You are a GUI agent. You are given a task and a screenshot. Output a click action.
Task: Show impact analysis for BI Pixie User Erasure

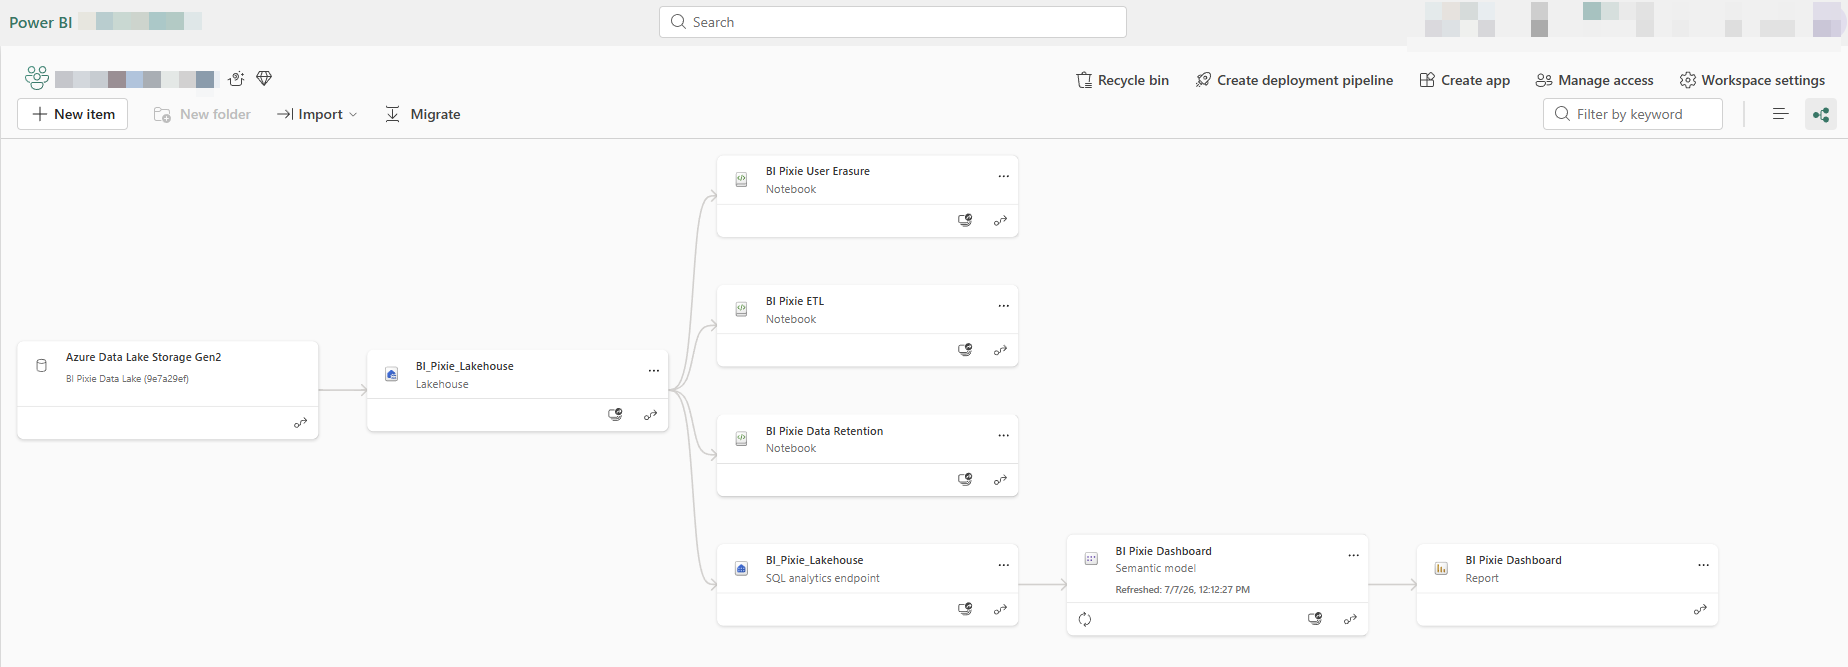(x=965, y=221)
